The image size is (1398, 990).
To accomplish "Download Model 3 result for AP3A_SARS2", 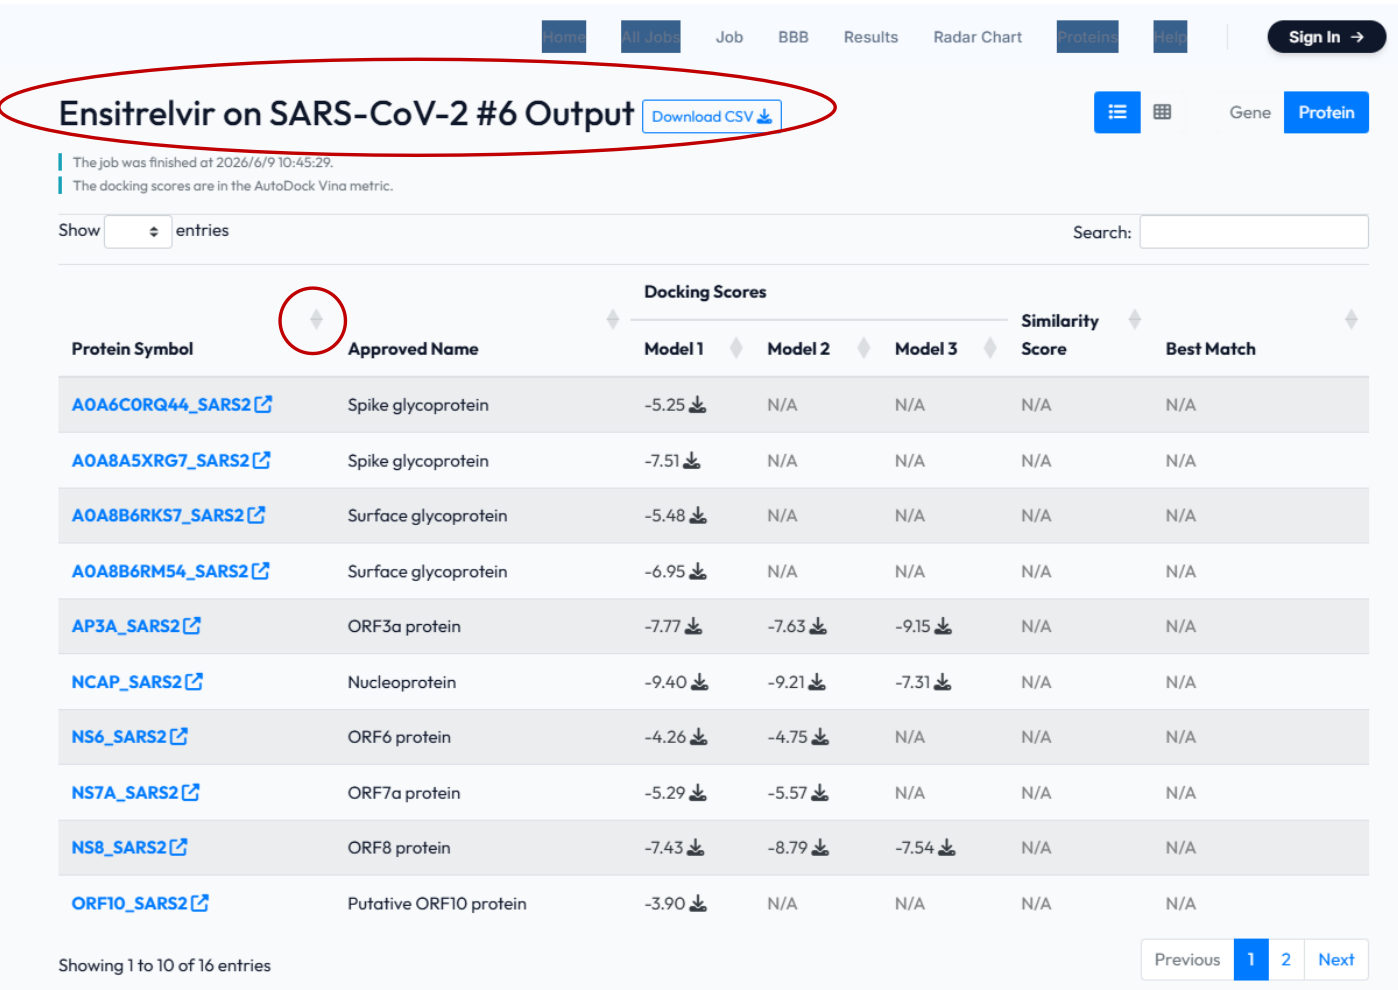I will [x=943, y=626].
